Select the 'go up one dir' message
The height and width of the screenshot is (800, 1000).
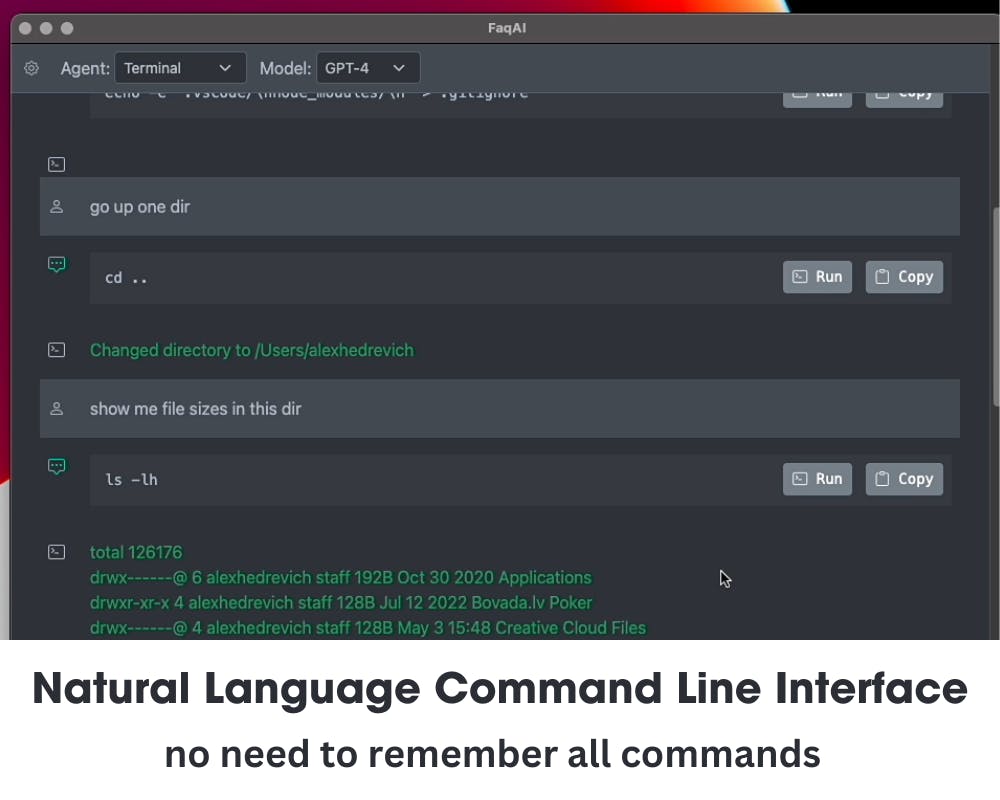[499, 207]
